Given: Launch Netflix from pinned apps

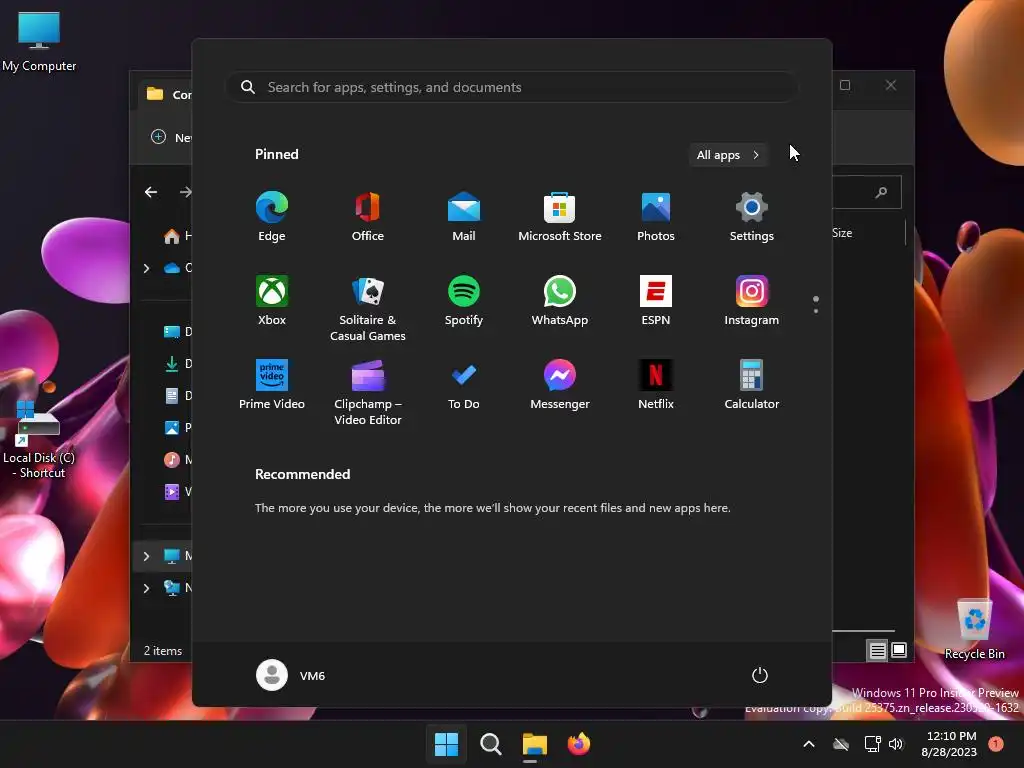Looking at the screenshot, I should tap(656, 385).
